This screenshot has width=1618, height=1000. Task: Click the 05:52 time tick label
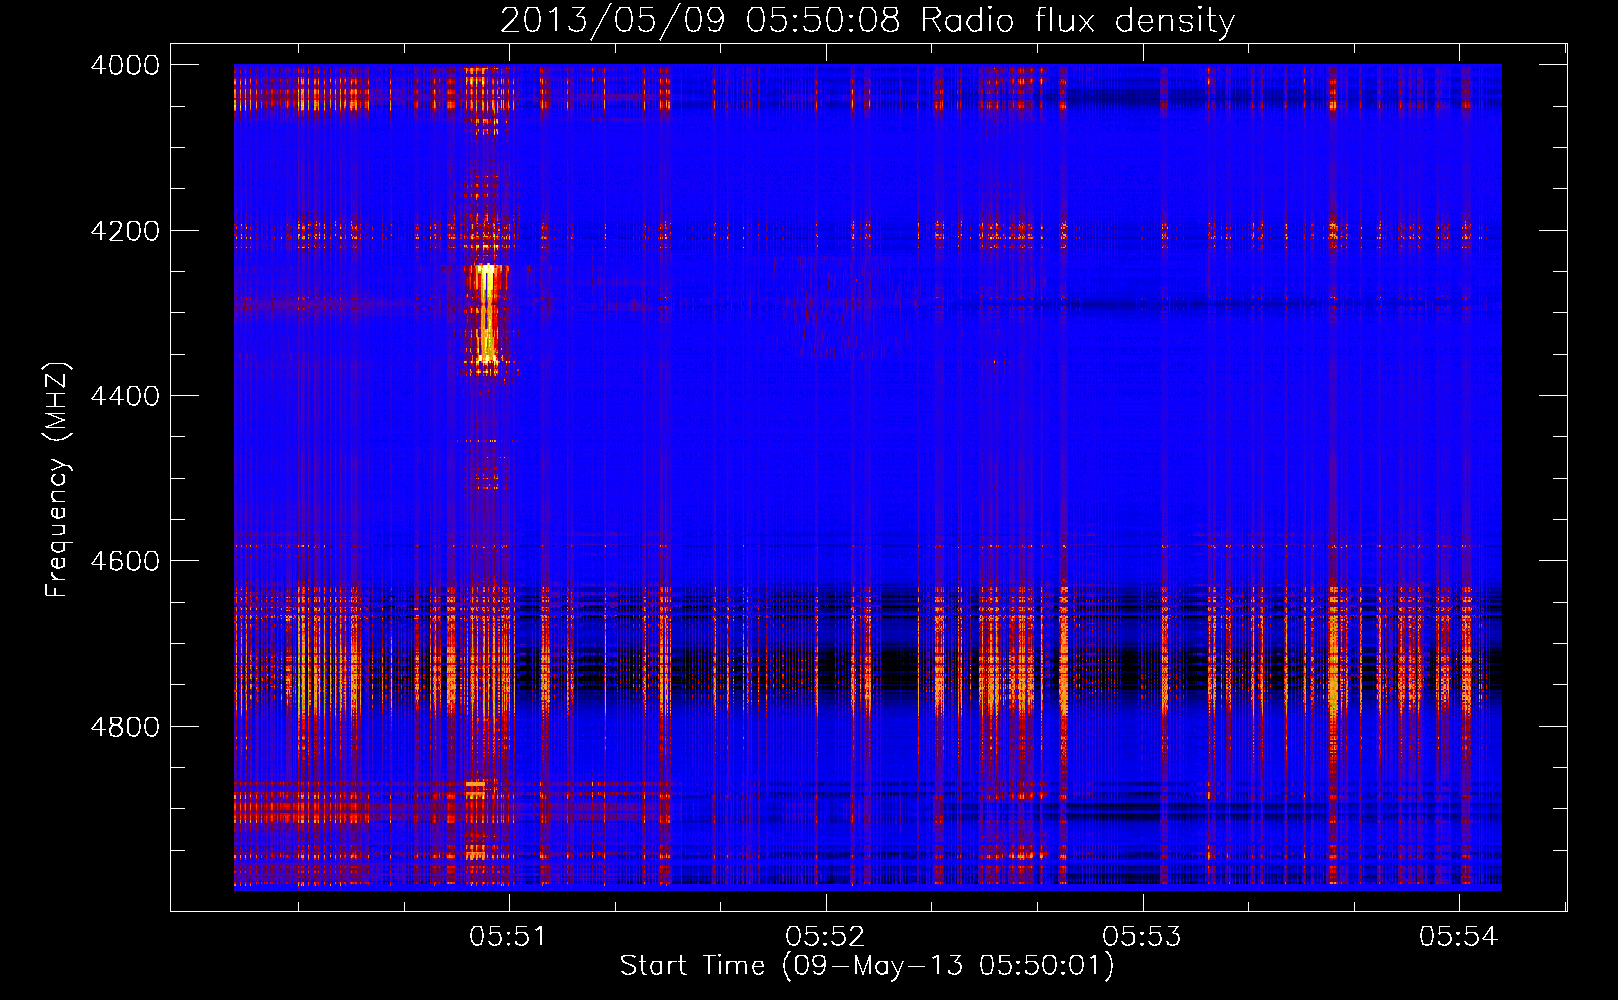826,936
